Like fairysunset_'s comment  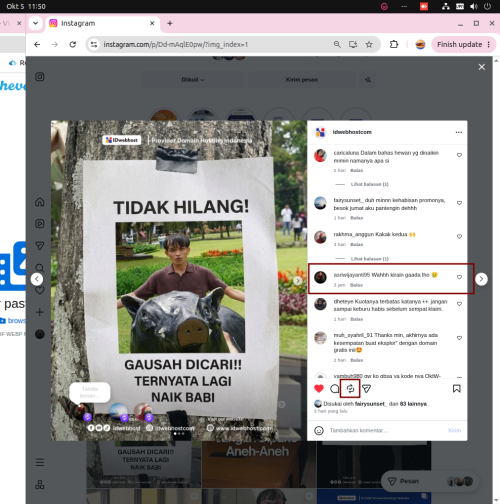click(459, 203)
